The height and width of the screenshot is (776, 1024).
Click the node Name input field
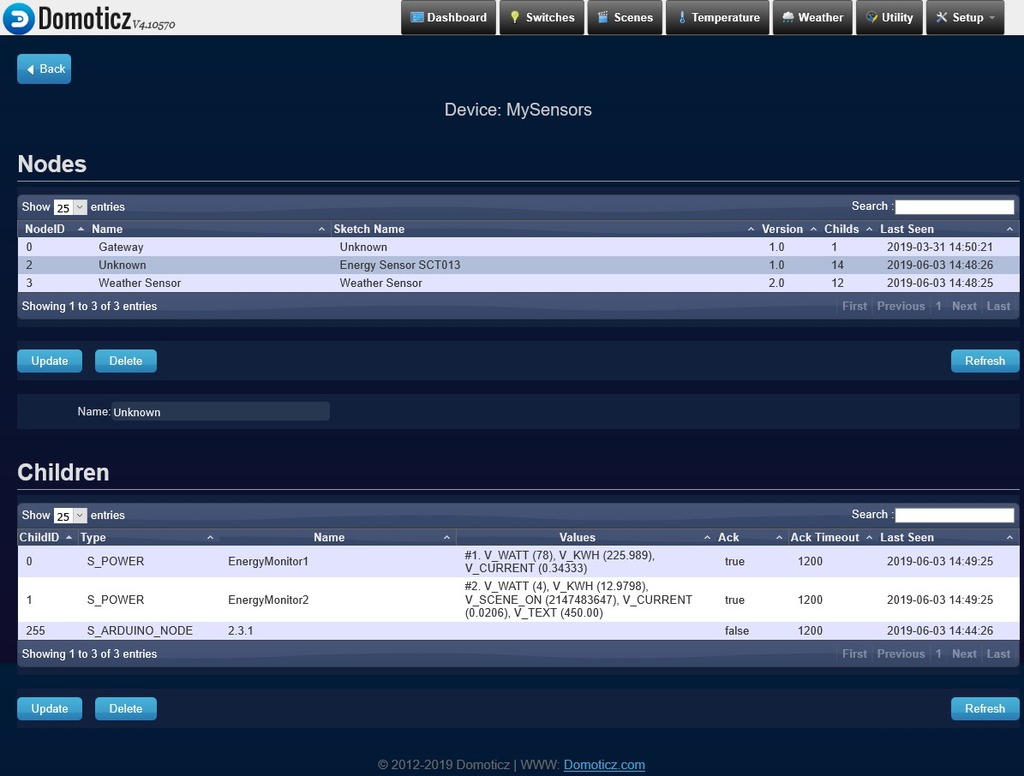(x=220, y=412)
